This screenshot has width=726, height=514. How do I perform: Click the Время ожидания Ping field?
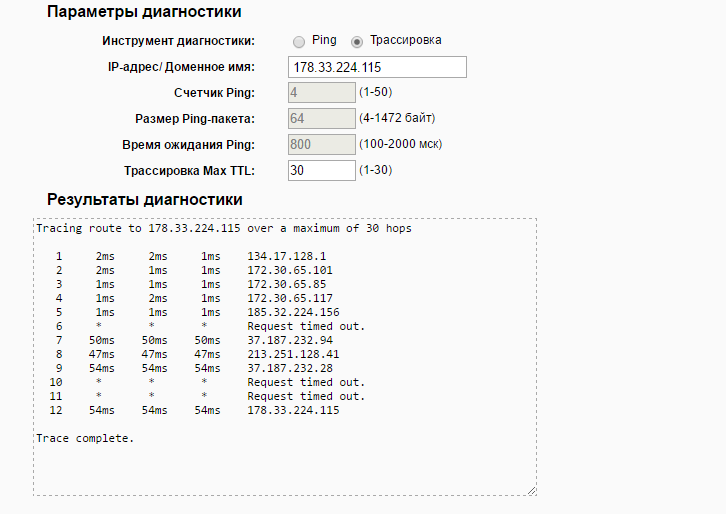(x=321, y=144)
